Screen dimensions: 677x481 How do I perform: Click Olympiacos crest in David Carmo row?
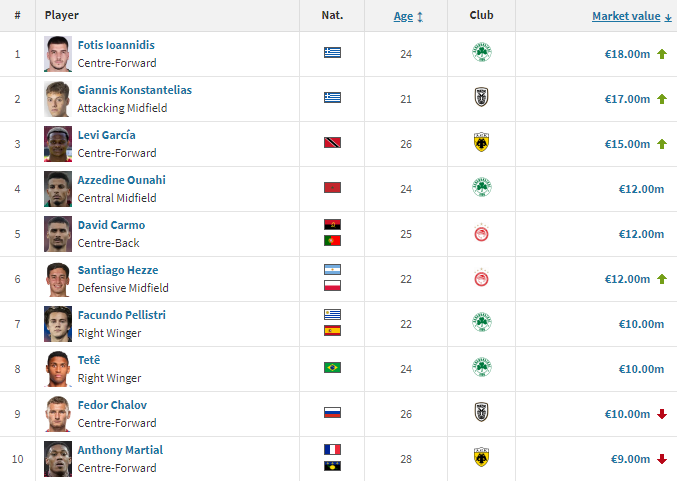coord(481,233)
